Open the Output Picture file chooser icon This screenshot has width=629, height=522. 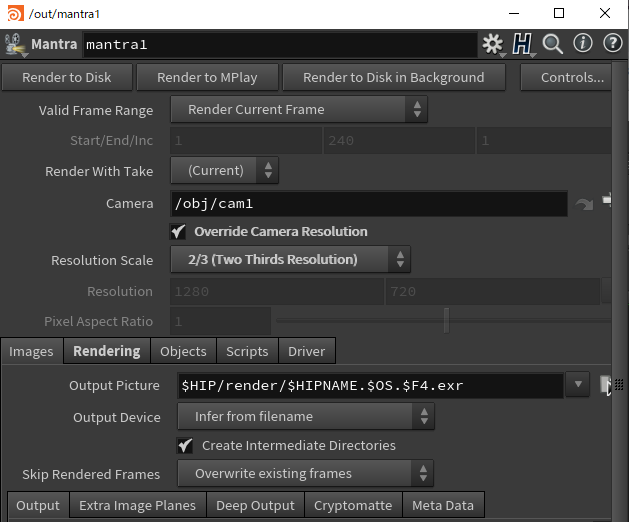[x=607, y=385]
